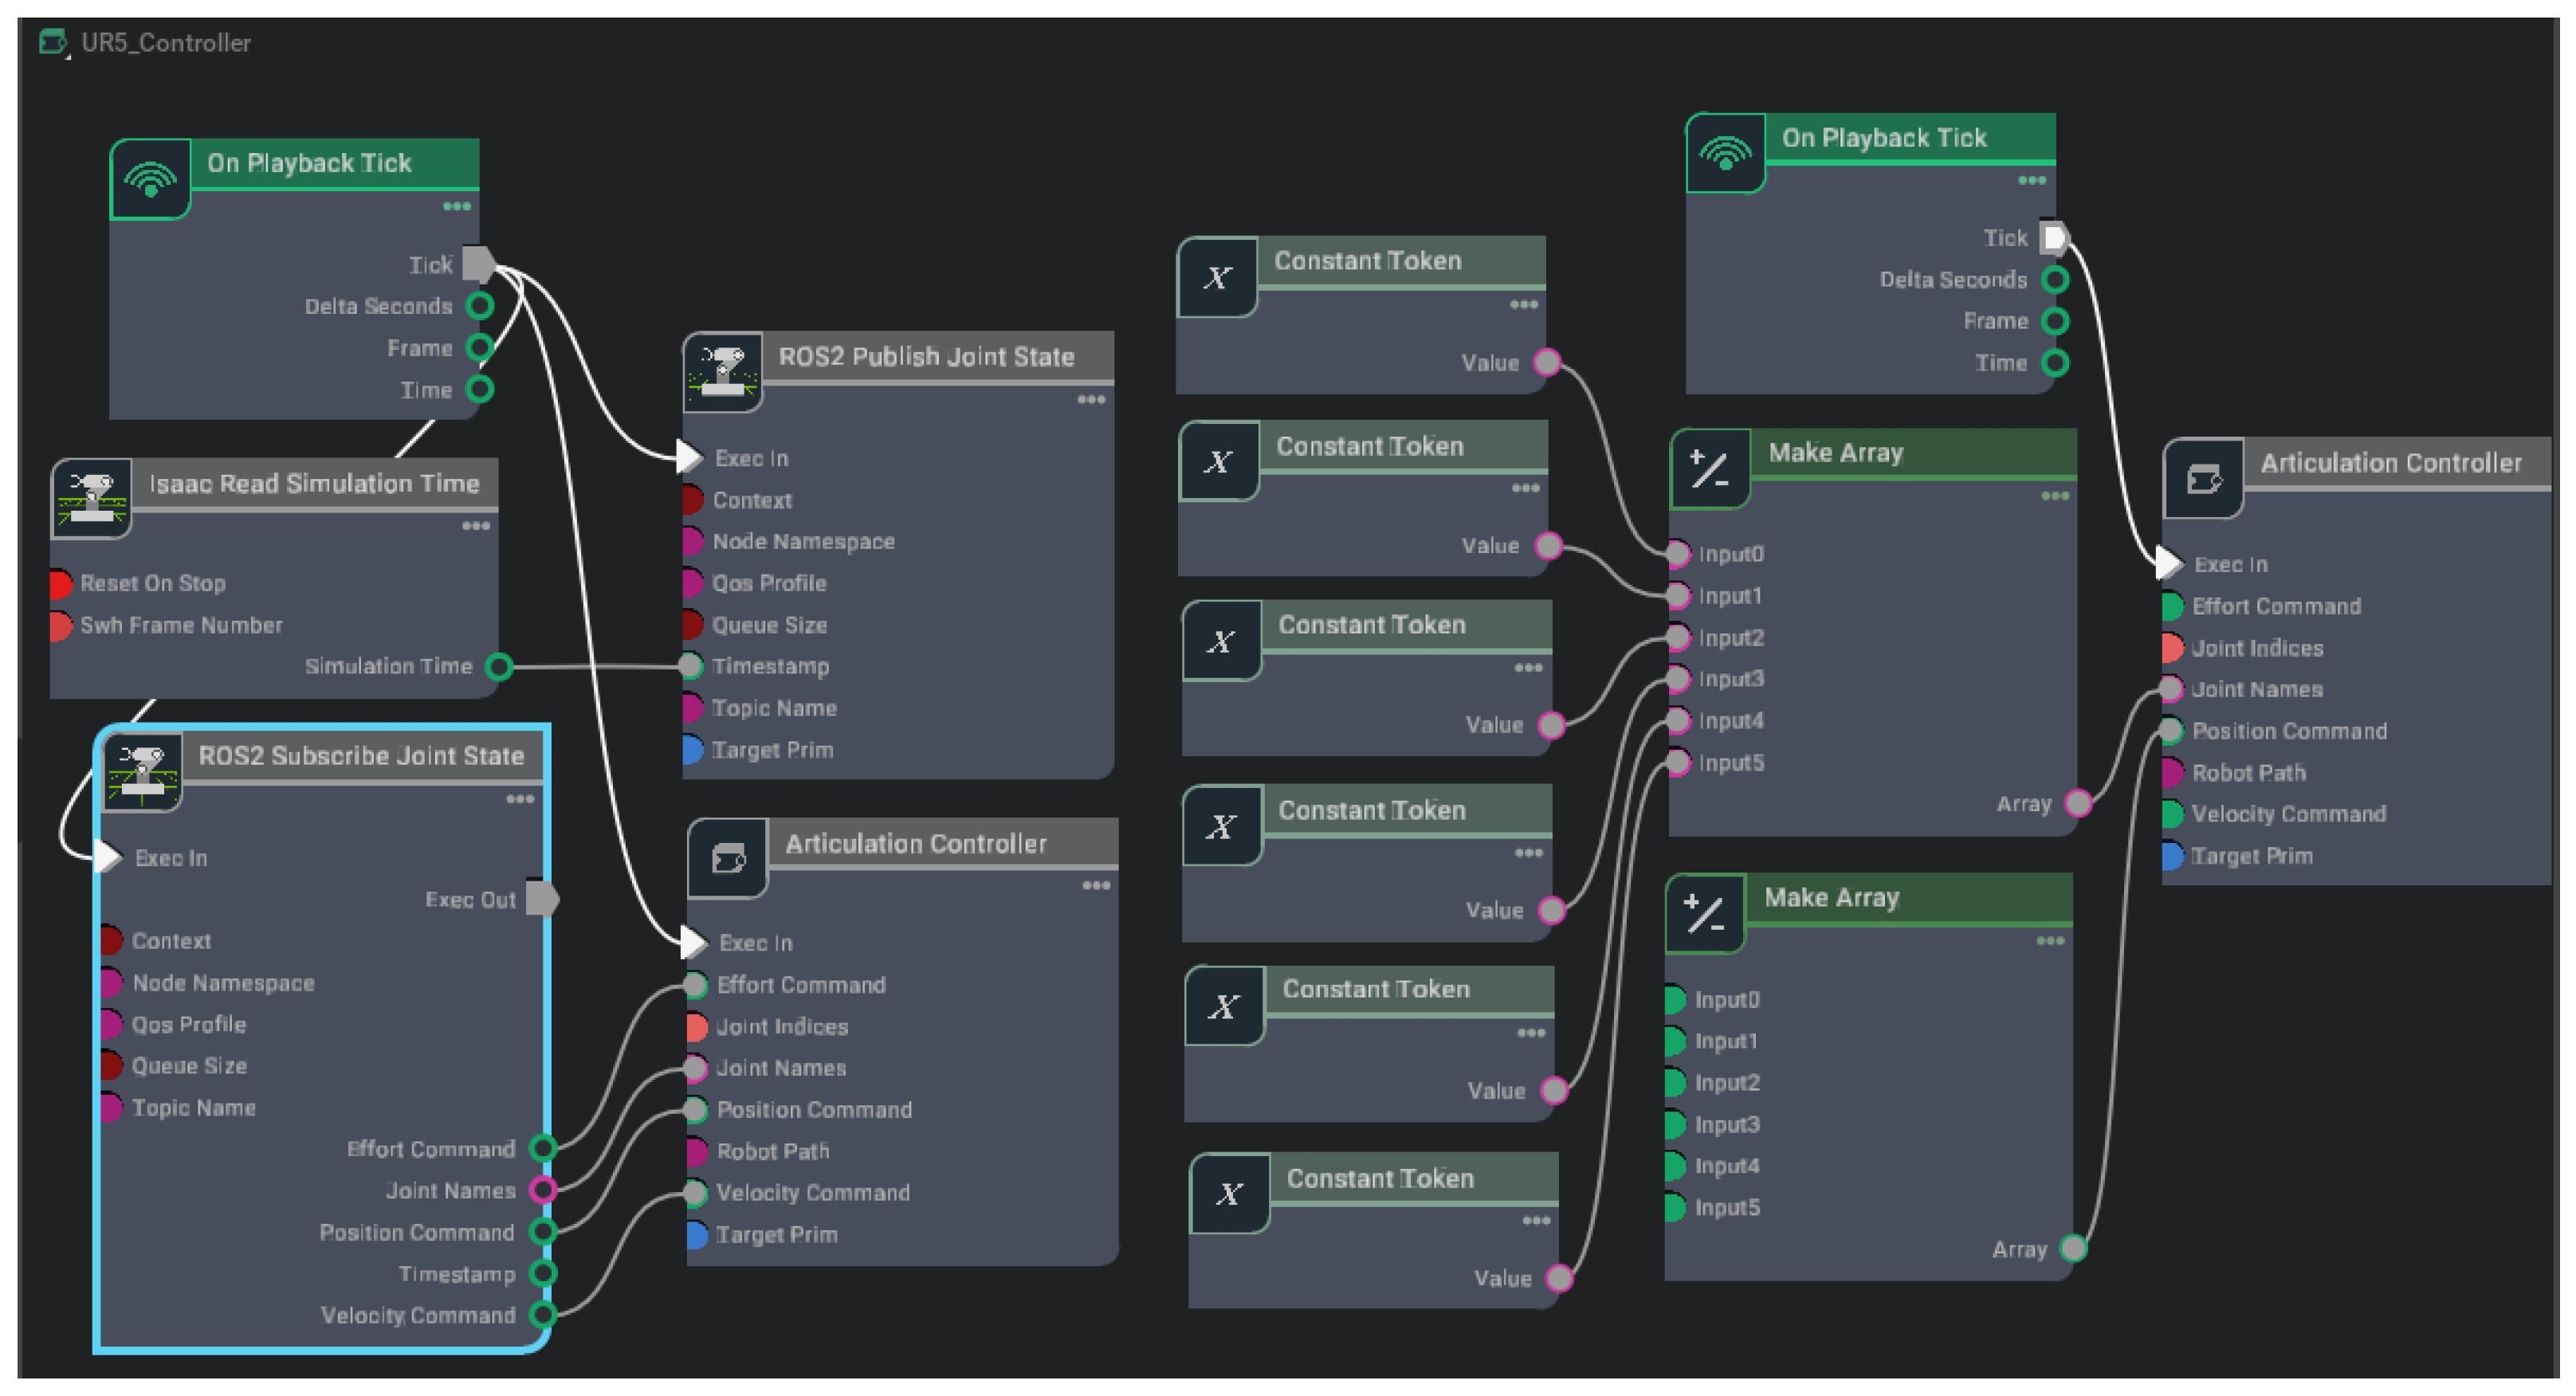Select the top Constant Token node header
Image resolution: width=2576 pixels, height=1396 pixels.
point(1401,262)
